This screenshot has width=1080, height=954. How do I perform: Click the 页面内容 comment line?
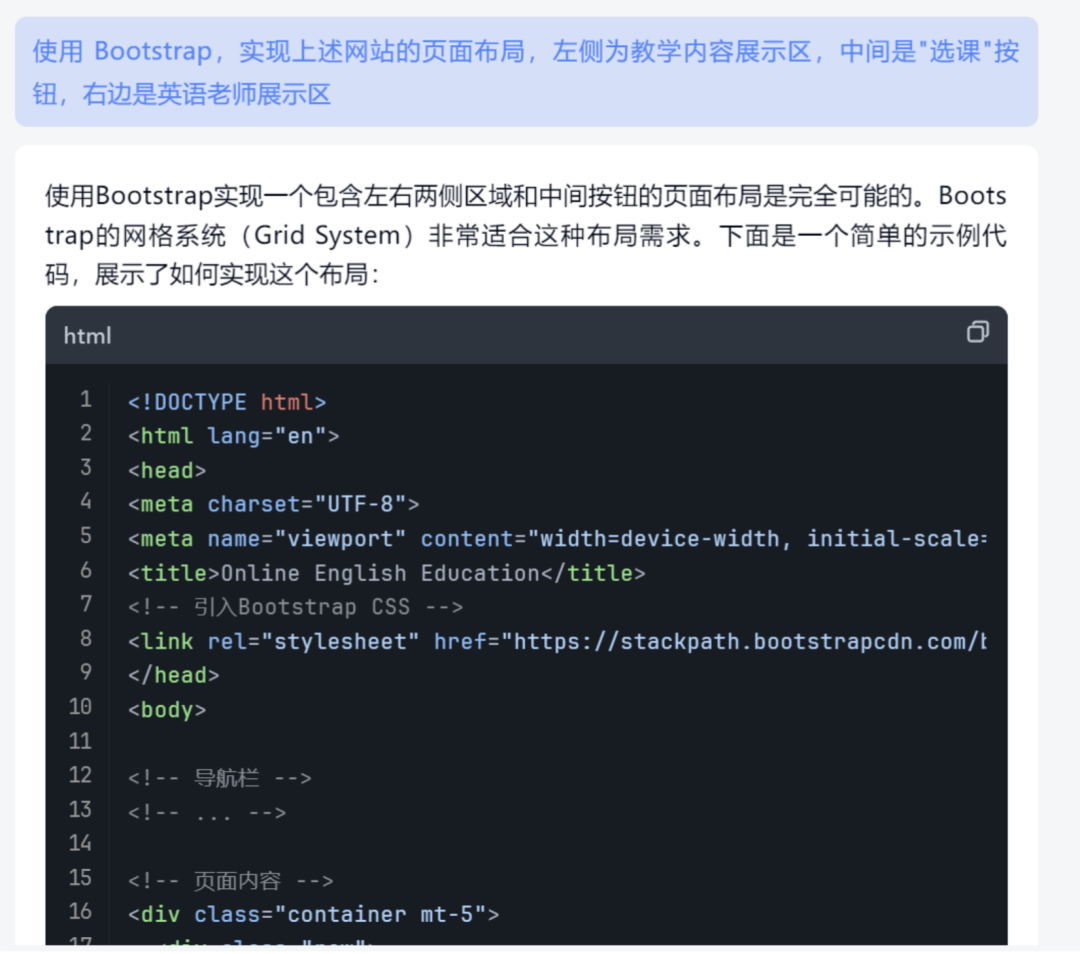[230, 881]
